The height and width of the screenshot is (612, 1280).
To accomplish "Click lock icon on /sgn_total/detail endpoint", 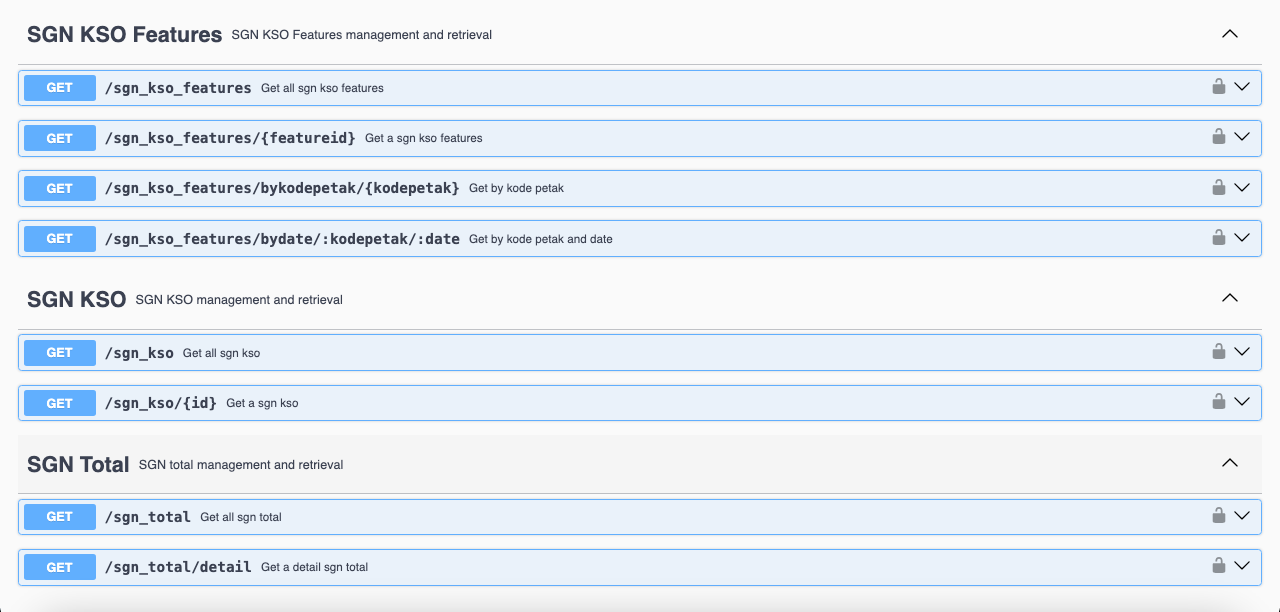I will tap(1218, 566).
